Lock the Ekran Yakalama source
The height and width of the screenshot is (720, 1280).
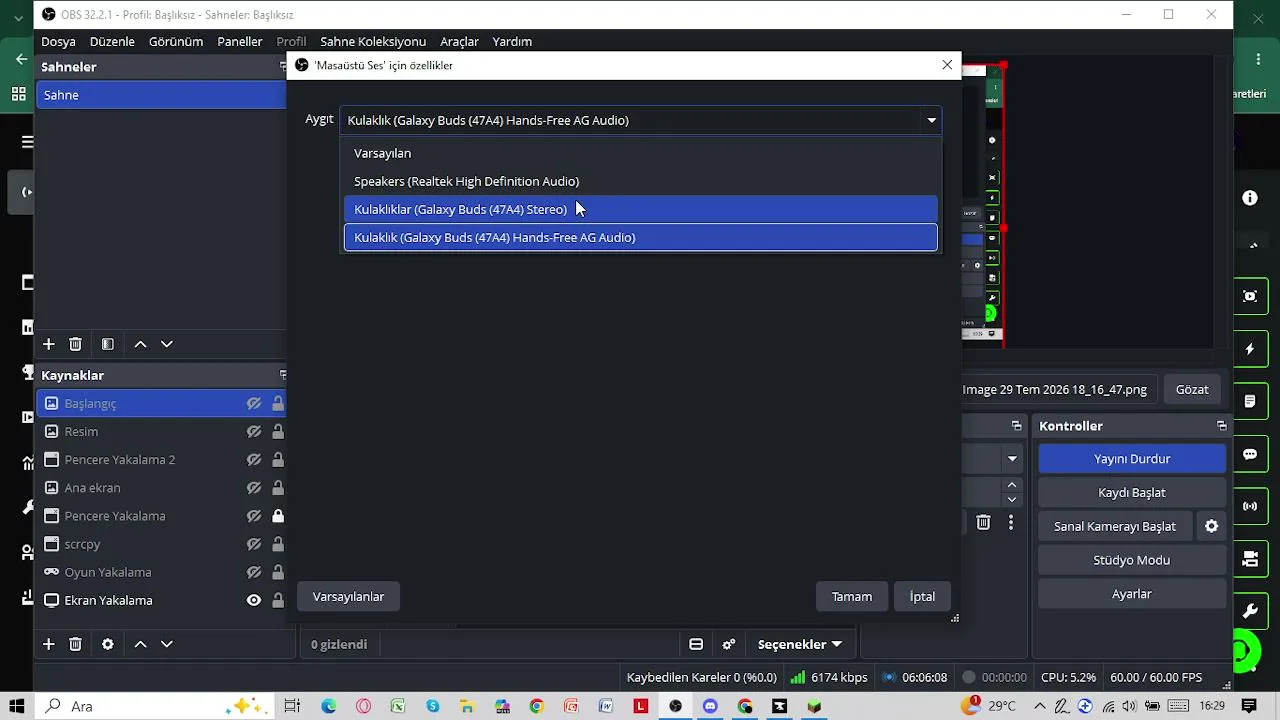click(x=278, y=600)
